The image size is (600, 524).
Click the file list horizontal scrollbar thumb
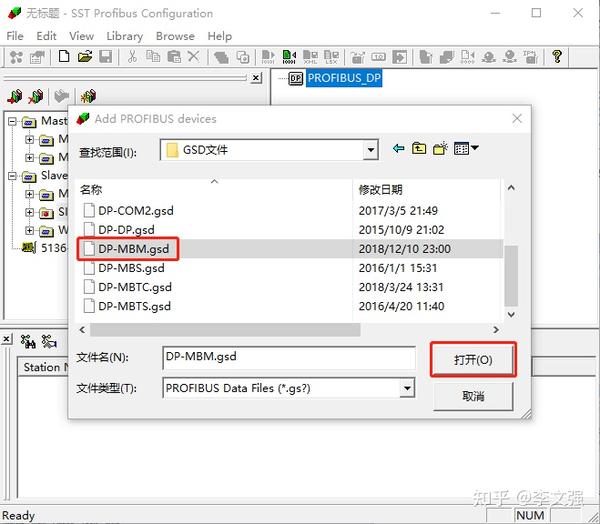click(225, 330)
